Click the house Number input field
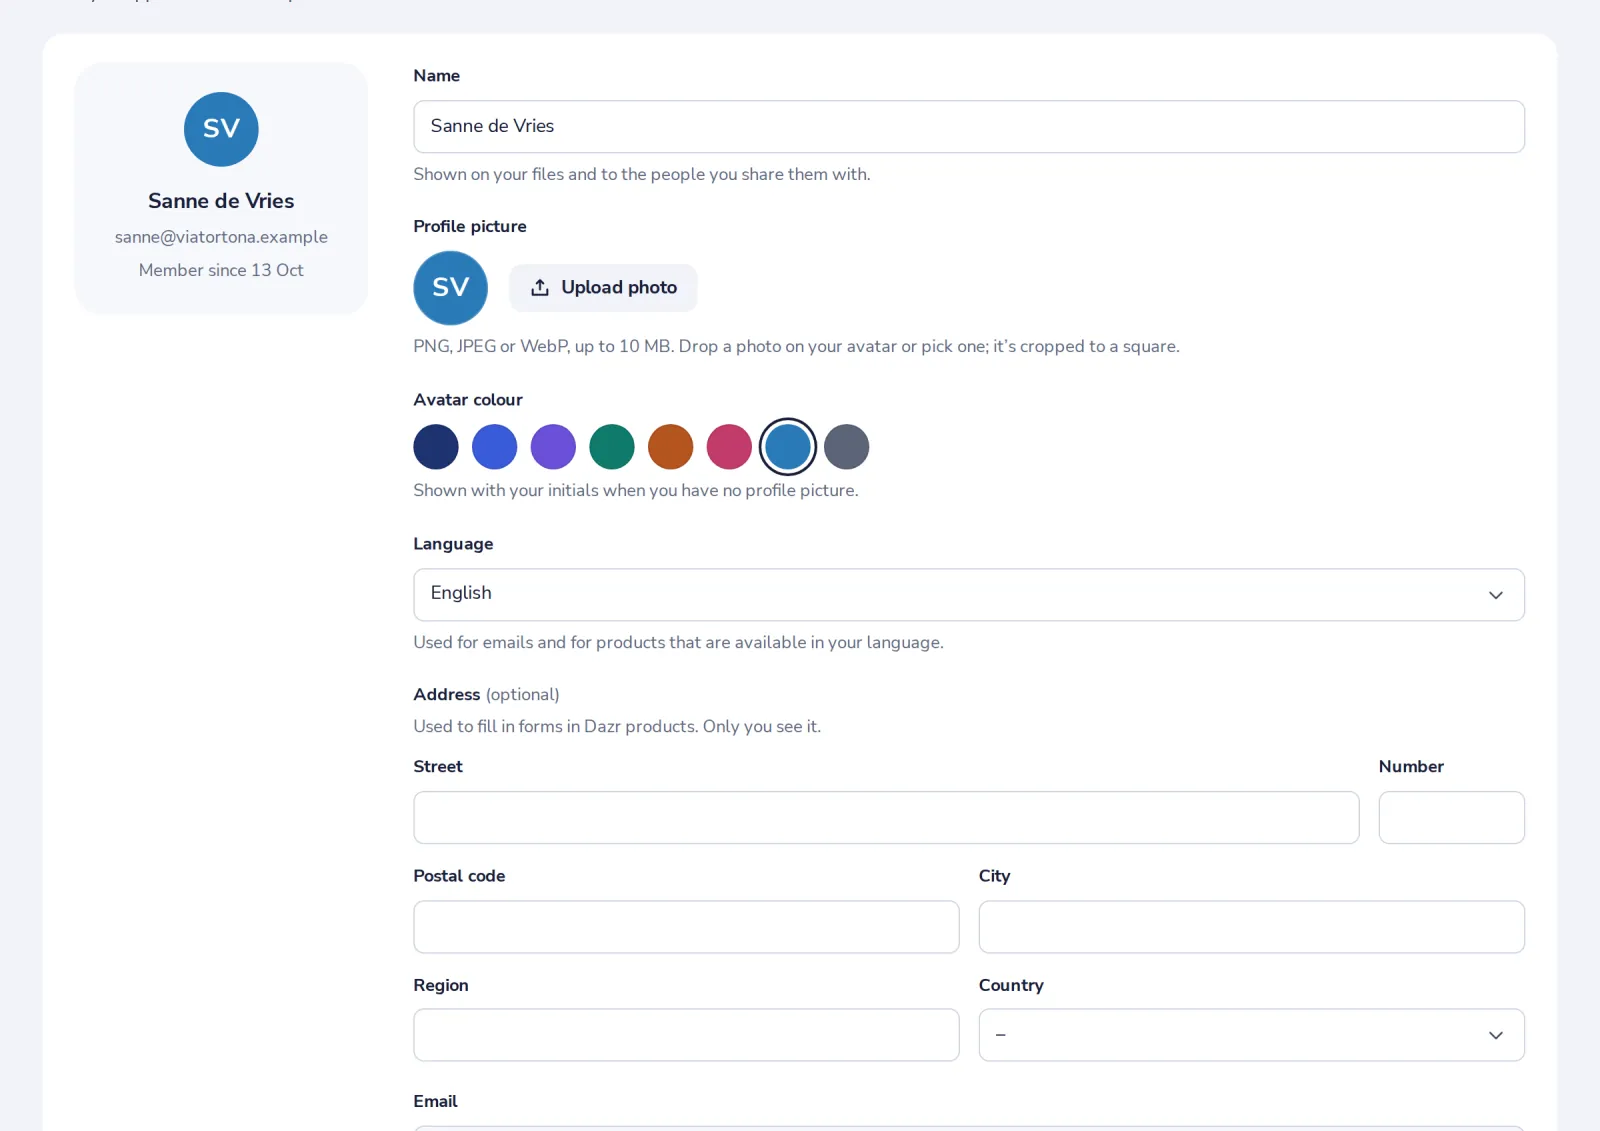Screen dimensions: 1600x1131 [x=1451, y=818]
